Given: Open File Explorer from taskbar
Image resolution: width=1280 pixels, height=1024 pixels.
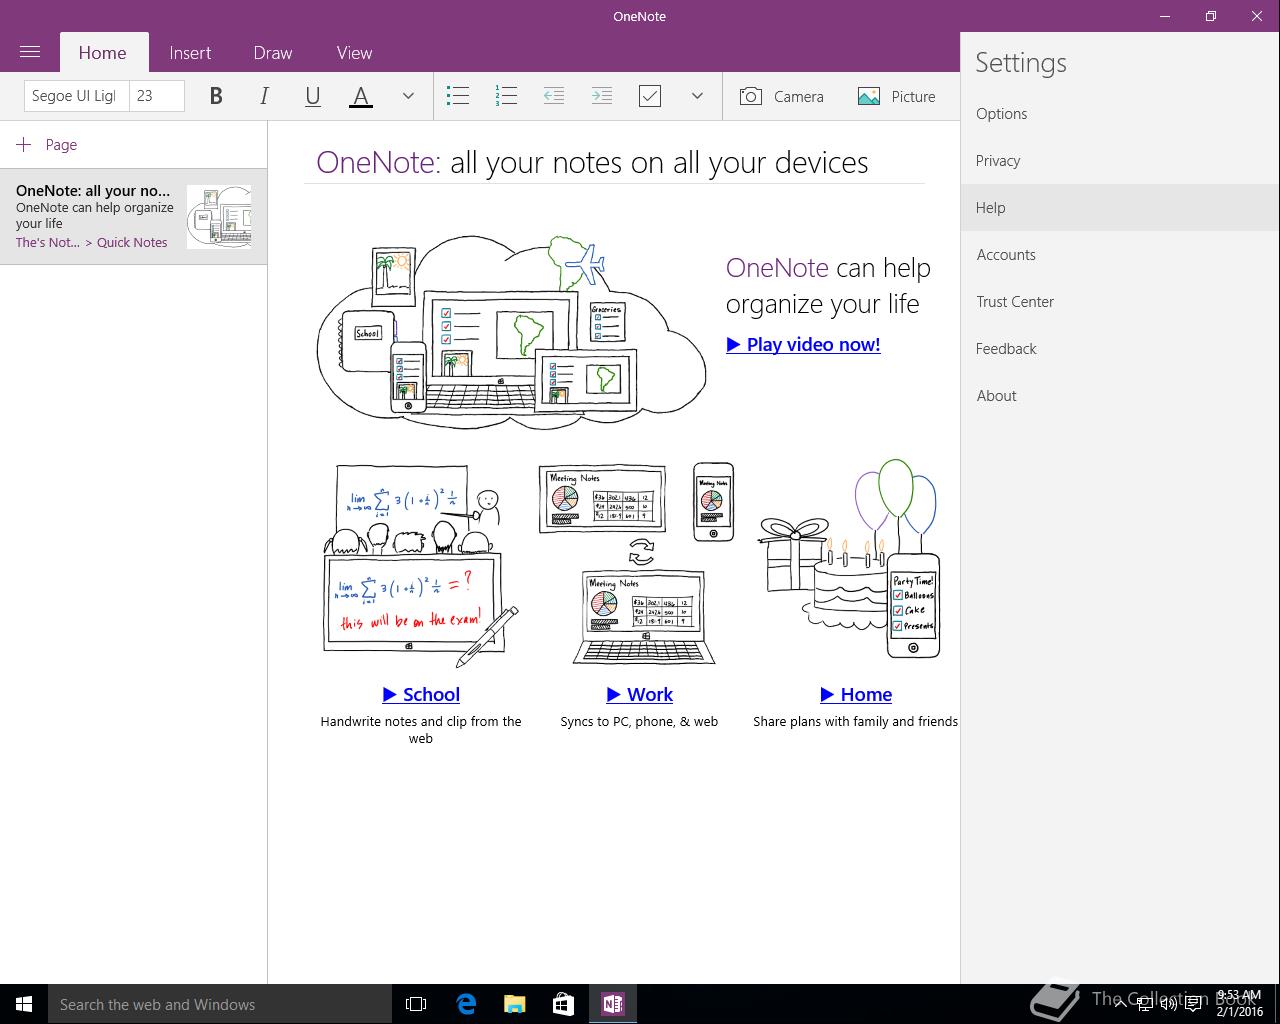Looking at the screenshot, I should tap(515, 1004).
